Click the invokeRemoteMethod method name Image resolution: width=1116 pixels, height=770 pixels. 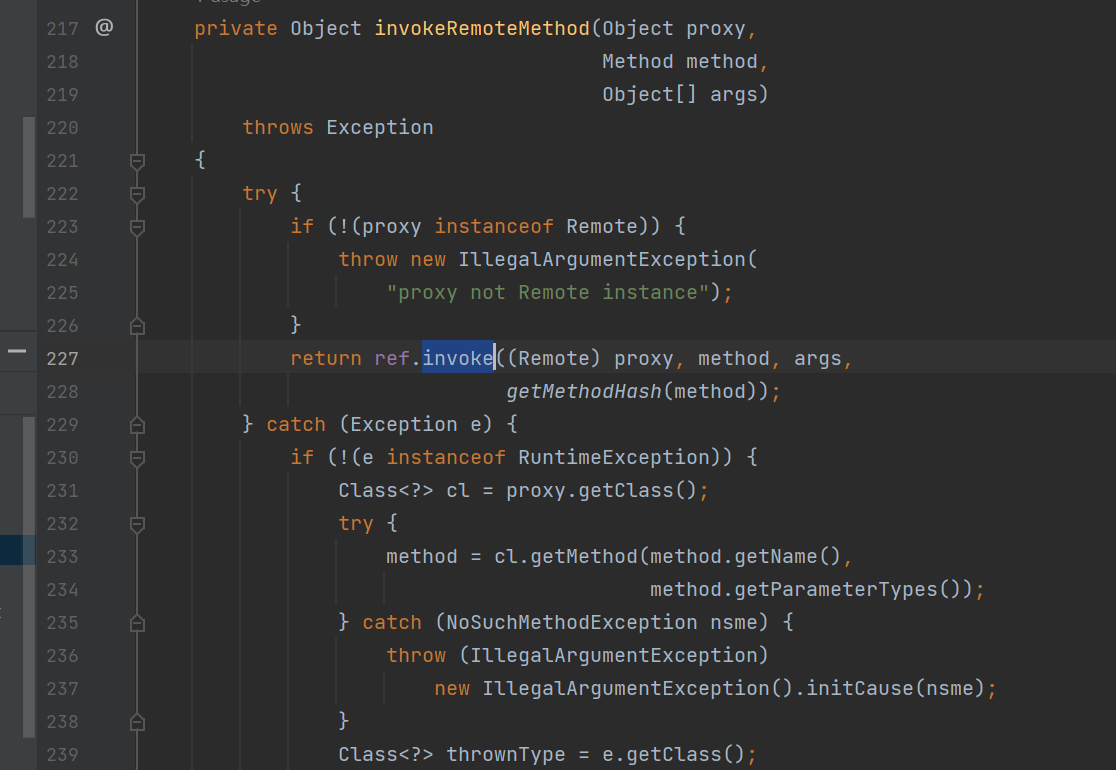(482, 28)
